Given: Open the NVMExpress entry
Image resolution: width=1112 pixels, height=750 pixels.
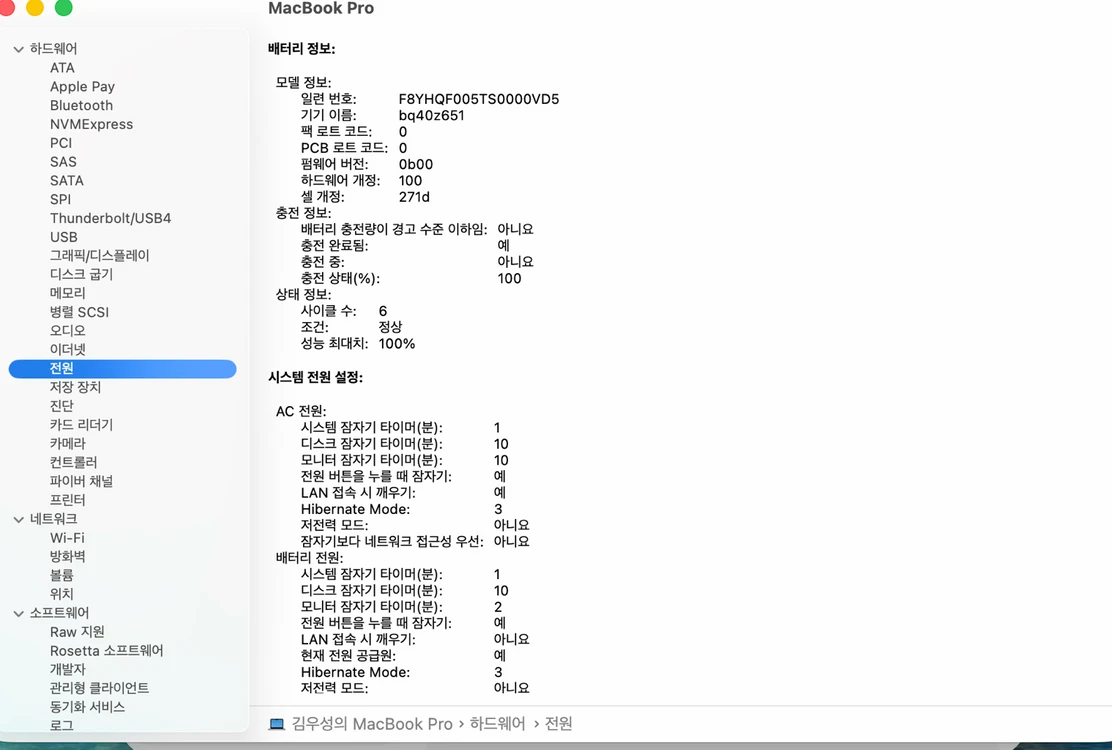Looking at the screenshot, I should pos(91,124).
